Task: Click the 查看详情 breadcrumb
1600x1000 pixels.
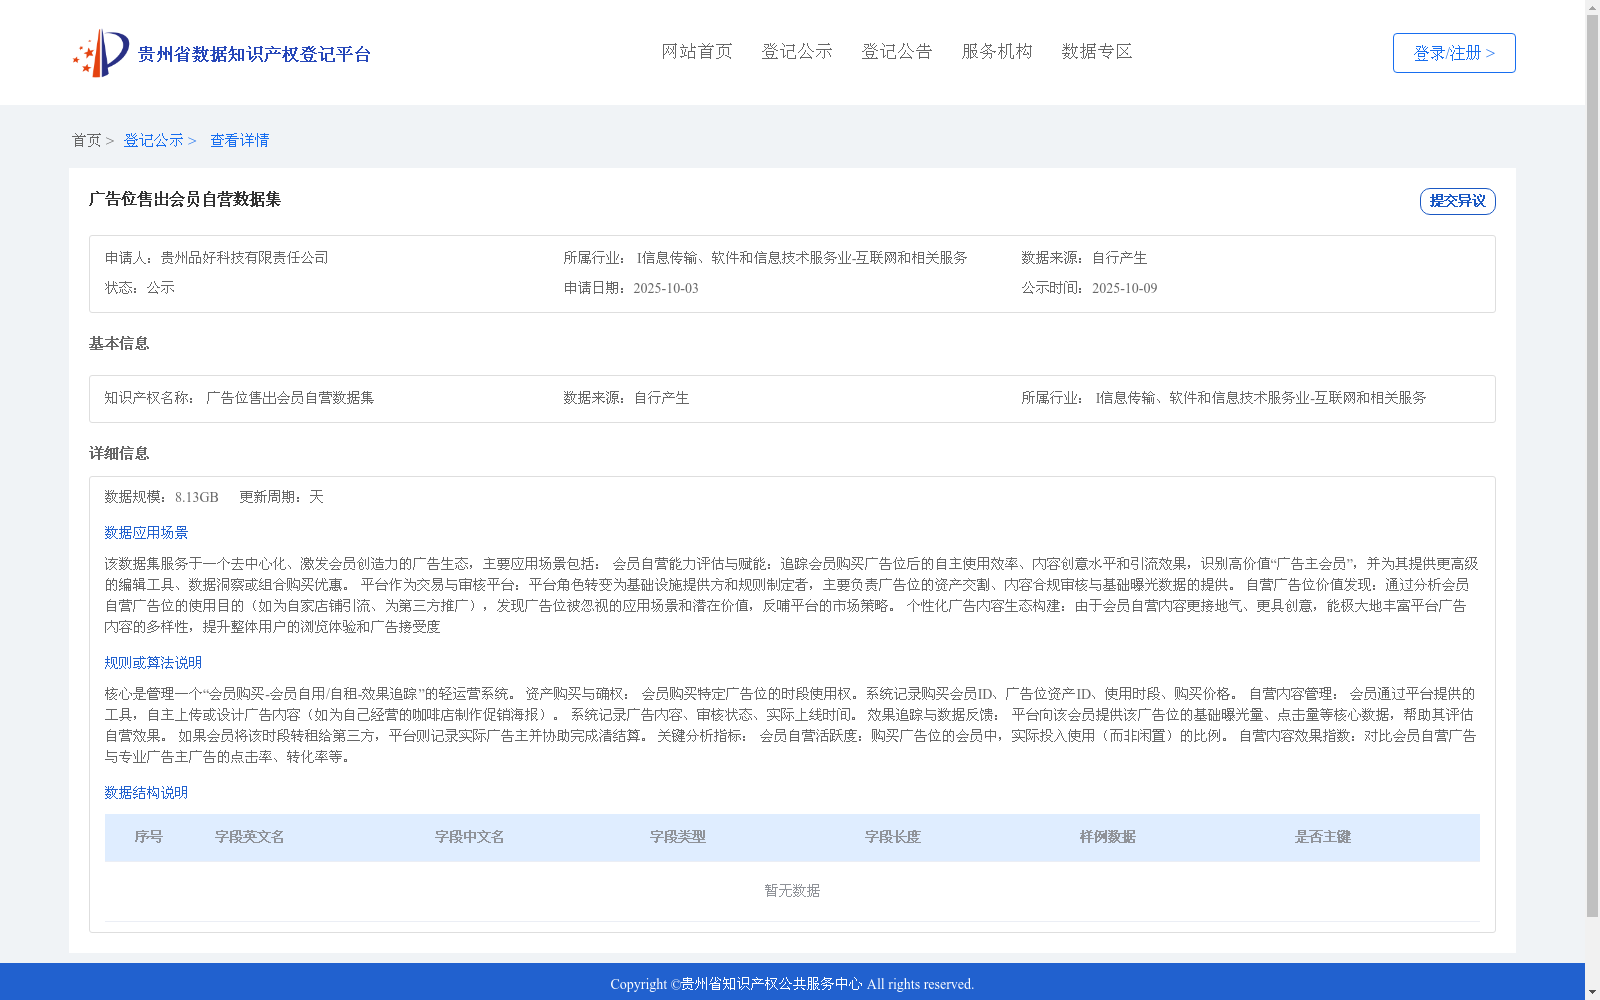Action: [x=239, y=140]
